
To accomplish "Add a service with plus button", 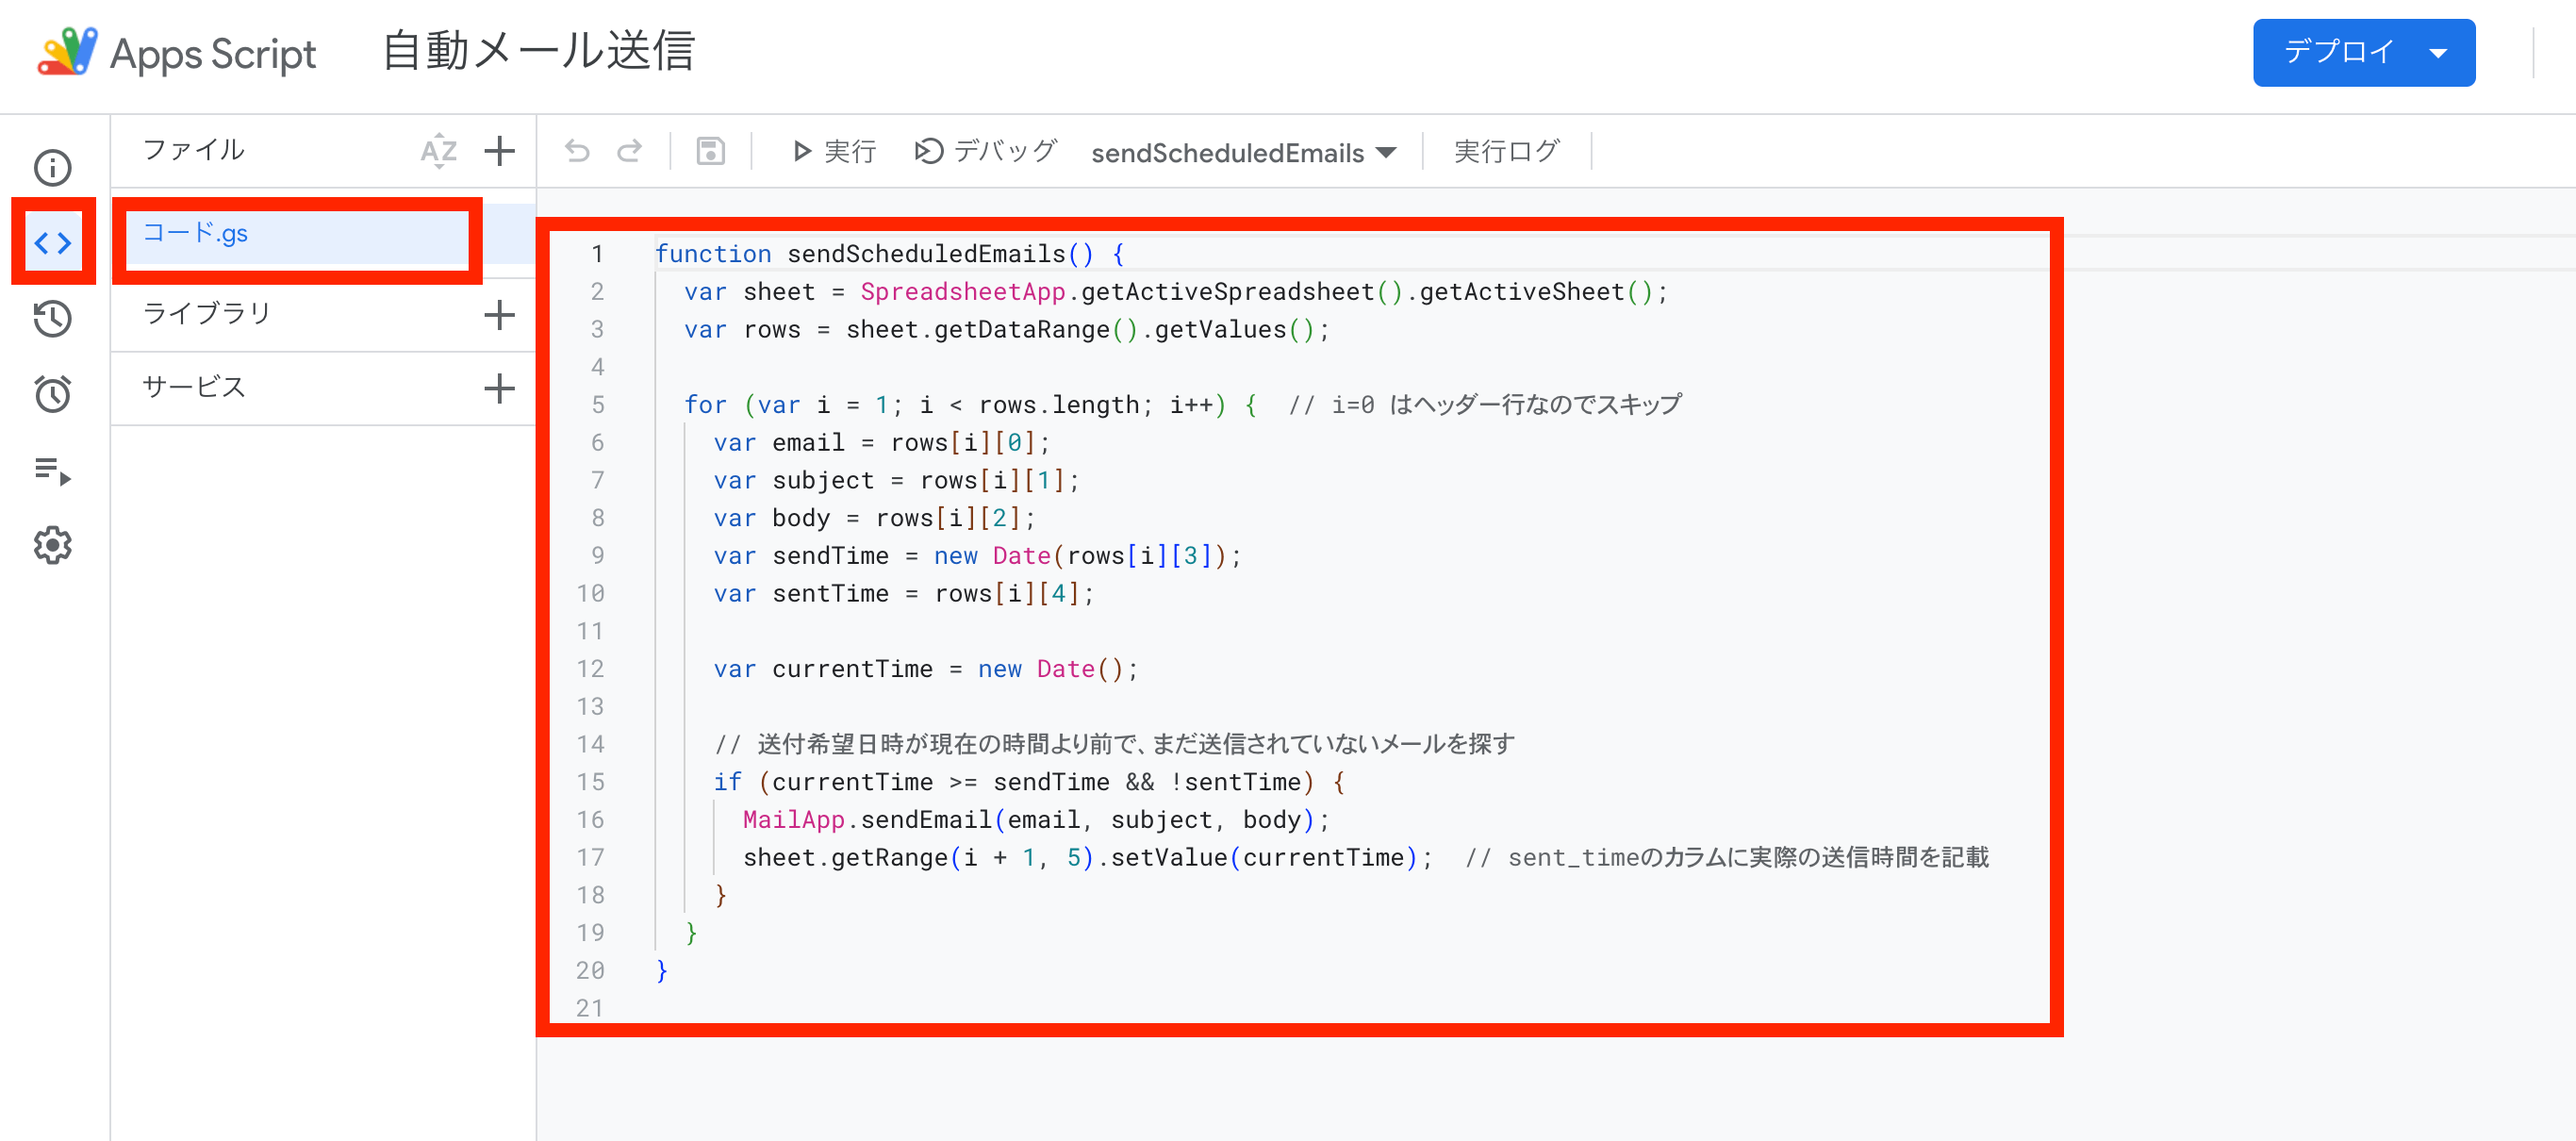I will (x=499, y=388).
